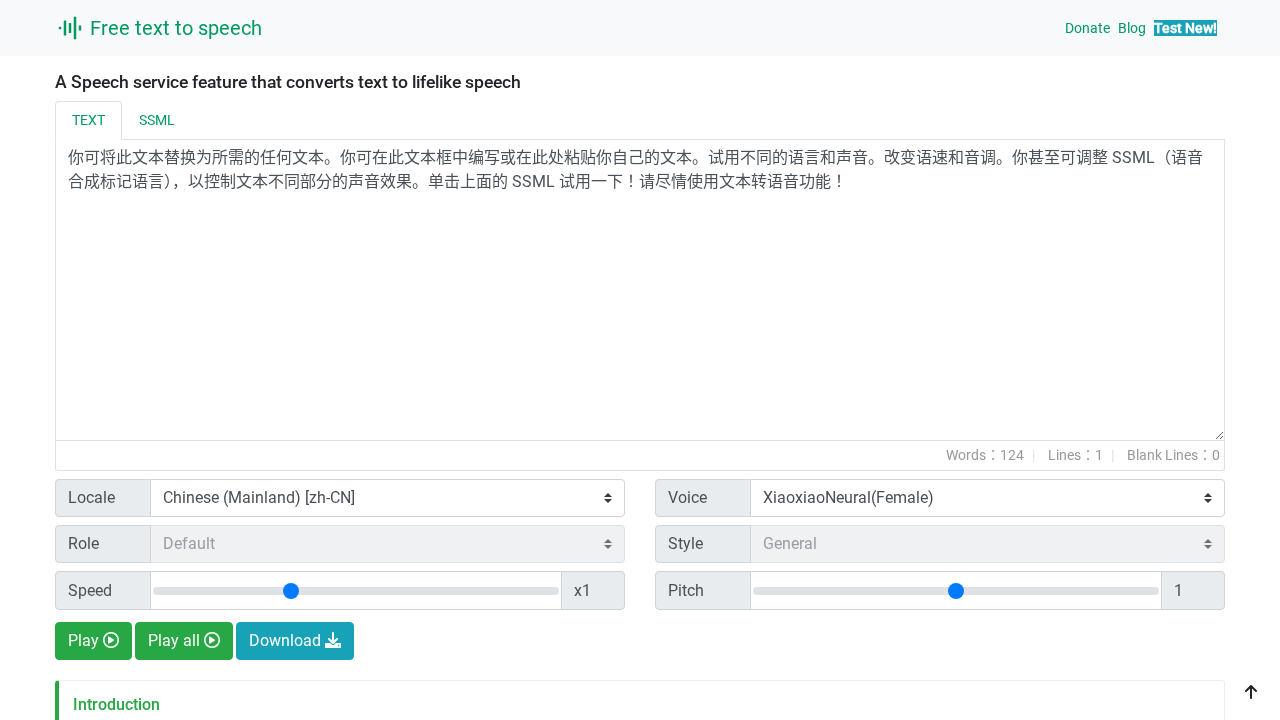Open the Blog page
This screenshot has height=720, width=1280.
(x=1131, y=28)
